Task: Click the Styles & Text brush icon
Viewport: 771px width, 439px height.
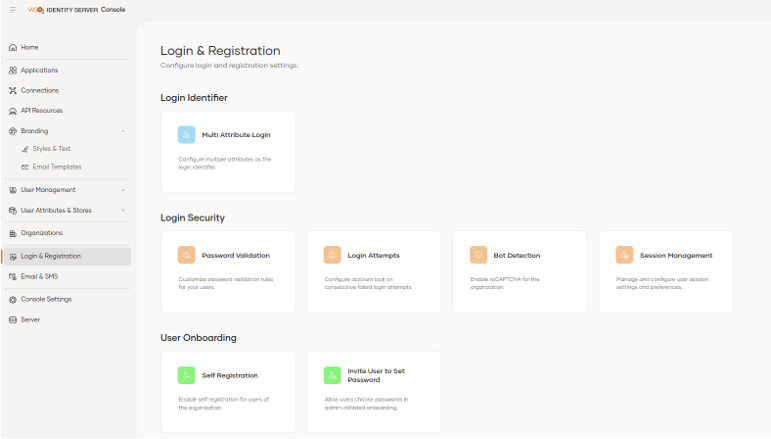Action: [25, 149]
